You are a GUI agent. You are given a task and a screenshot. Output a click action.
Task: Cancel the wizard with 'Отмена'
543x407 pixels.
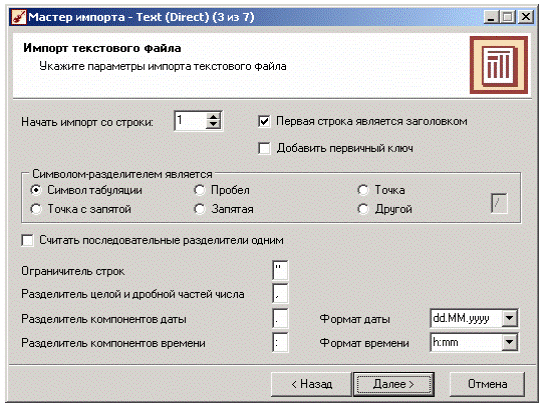(487, 384)
